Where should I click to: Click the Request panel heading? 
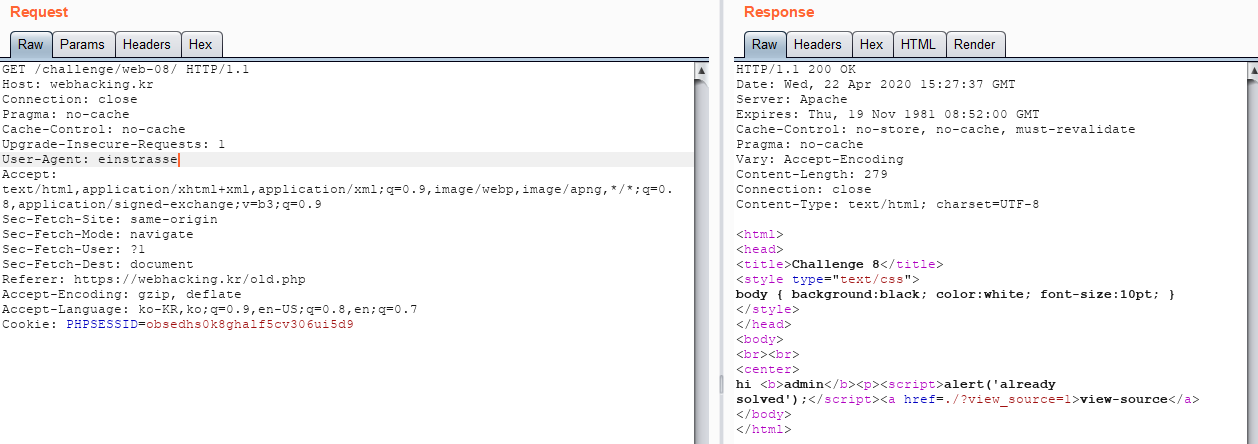39,12
